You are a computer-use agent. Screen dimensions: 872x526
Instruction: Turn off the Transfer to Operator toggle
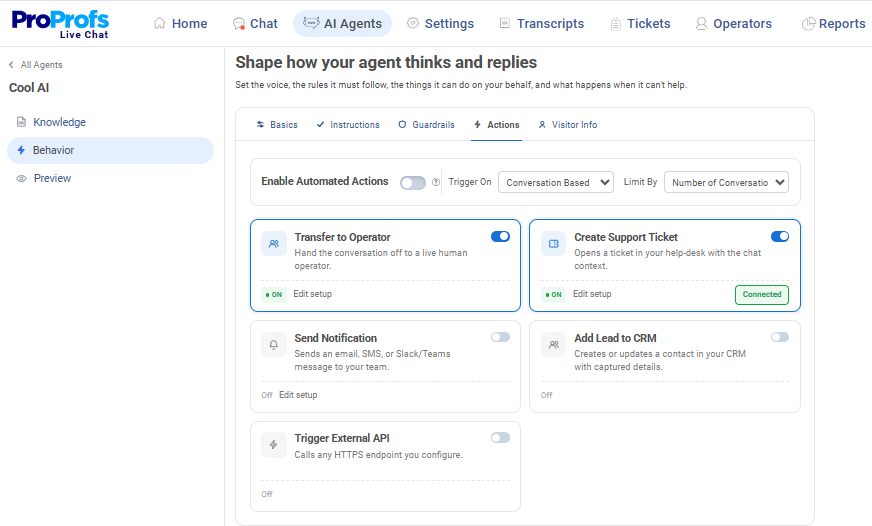coord(501,236)
